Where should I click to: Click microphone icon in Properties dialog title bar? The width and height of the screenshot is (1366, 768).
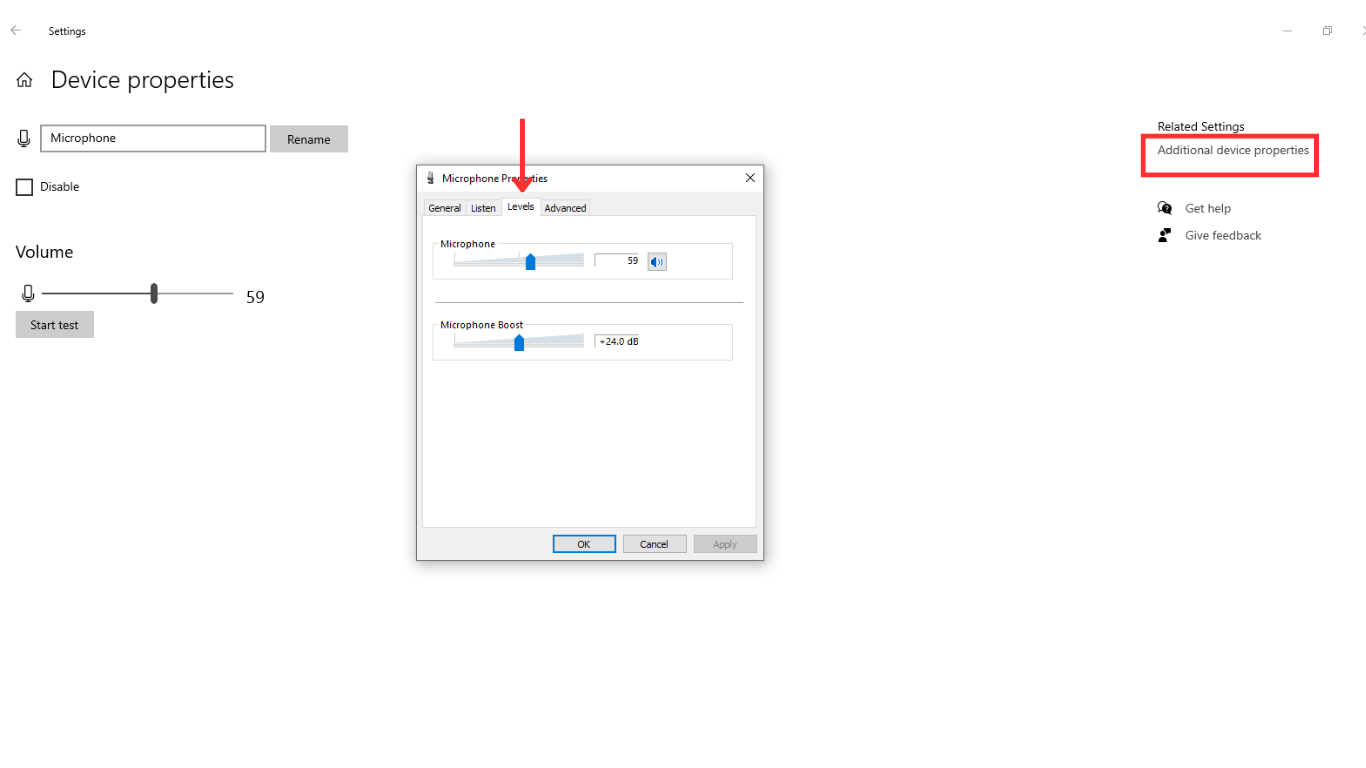[431, 178]
